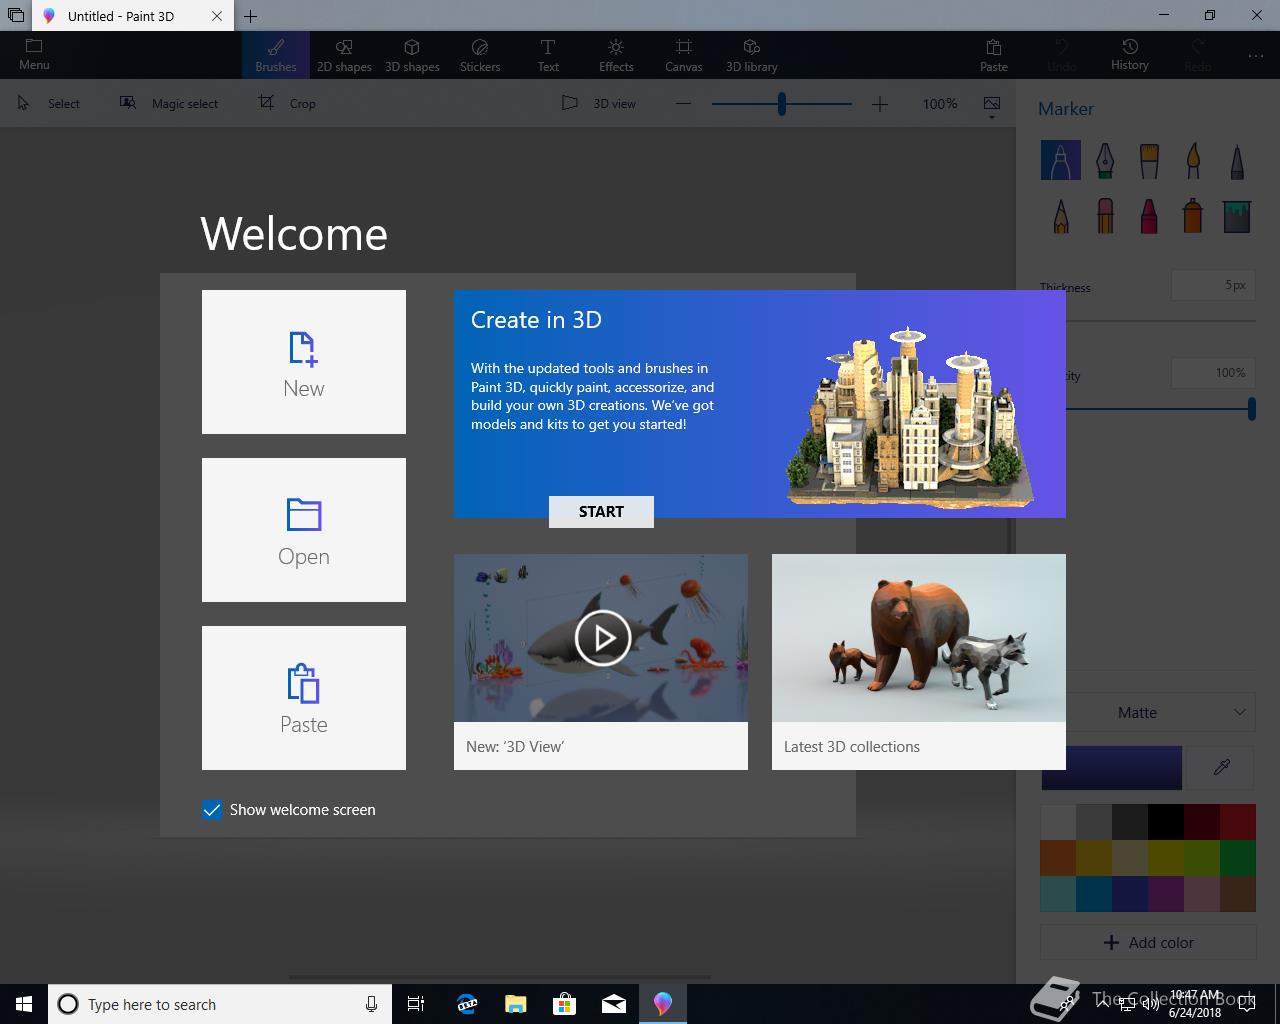Choose the Select tool
Screen dimensions: 1280x1024
coord(49,103)
